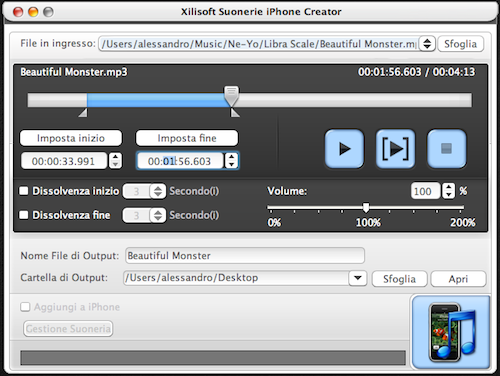Image resolution: width=500 pixels, height=376 pixels.
Task: Click the Dissolvenza fine seconds stepper
Action: pos(158,215)
